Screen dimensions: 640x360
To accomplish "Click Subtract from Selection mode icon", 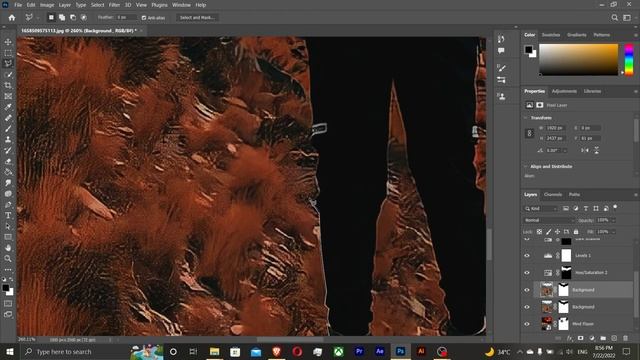I will 73,18.
